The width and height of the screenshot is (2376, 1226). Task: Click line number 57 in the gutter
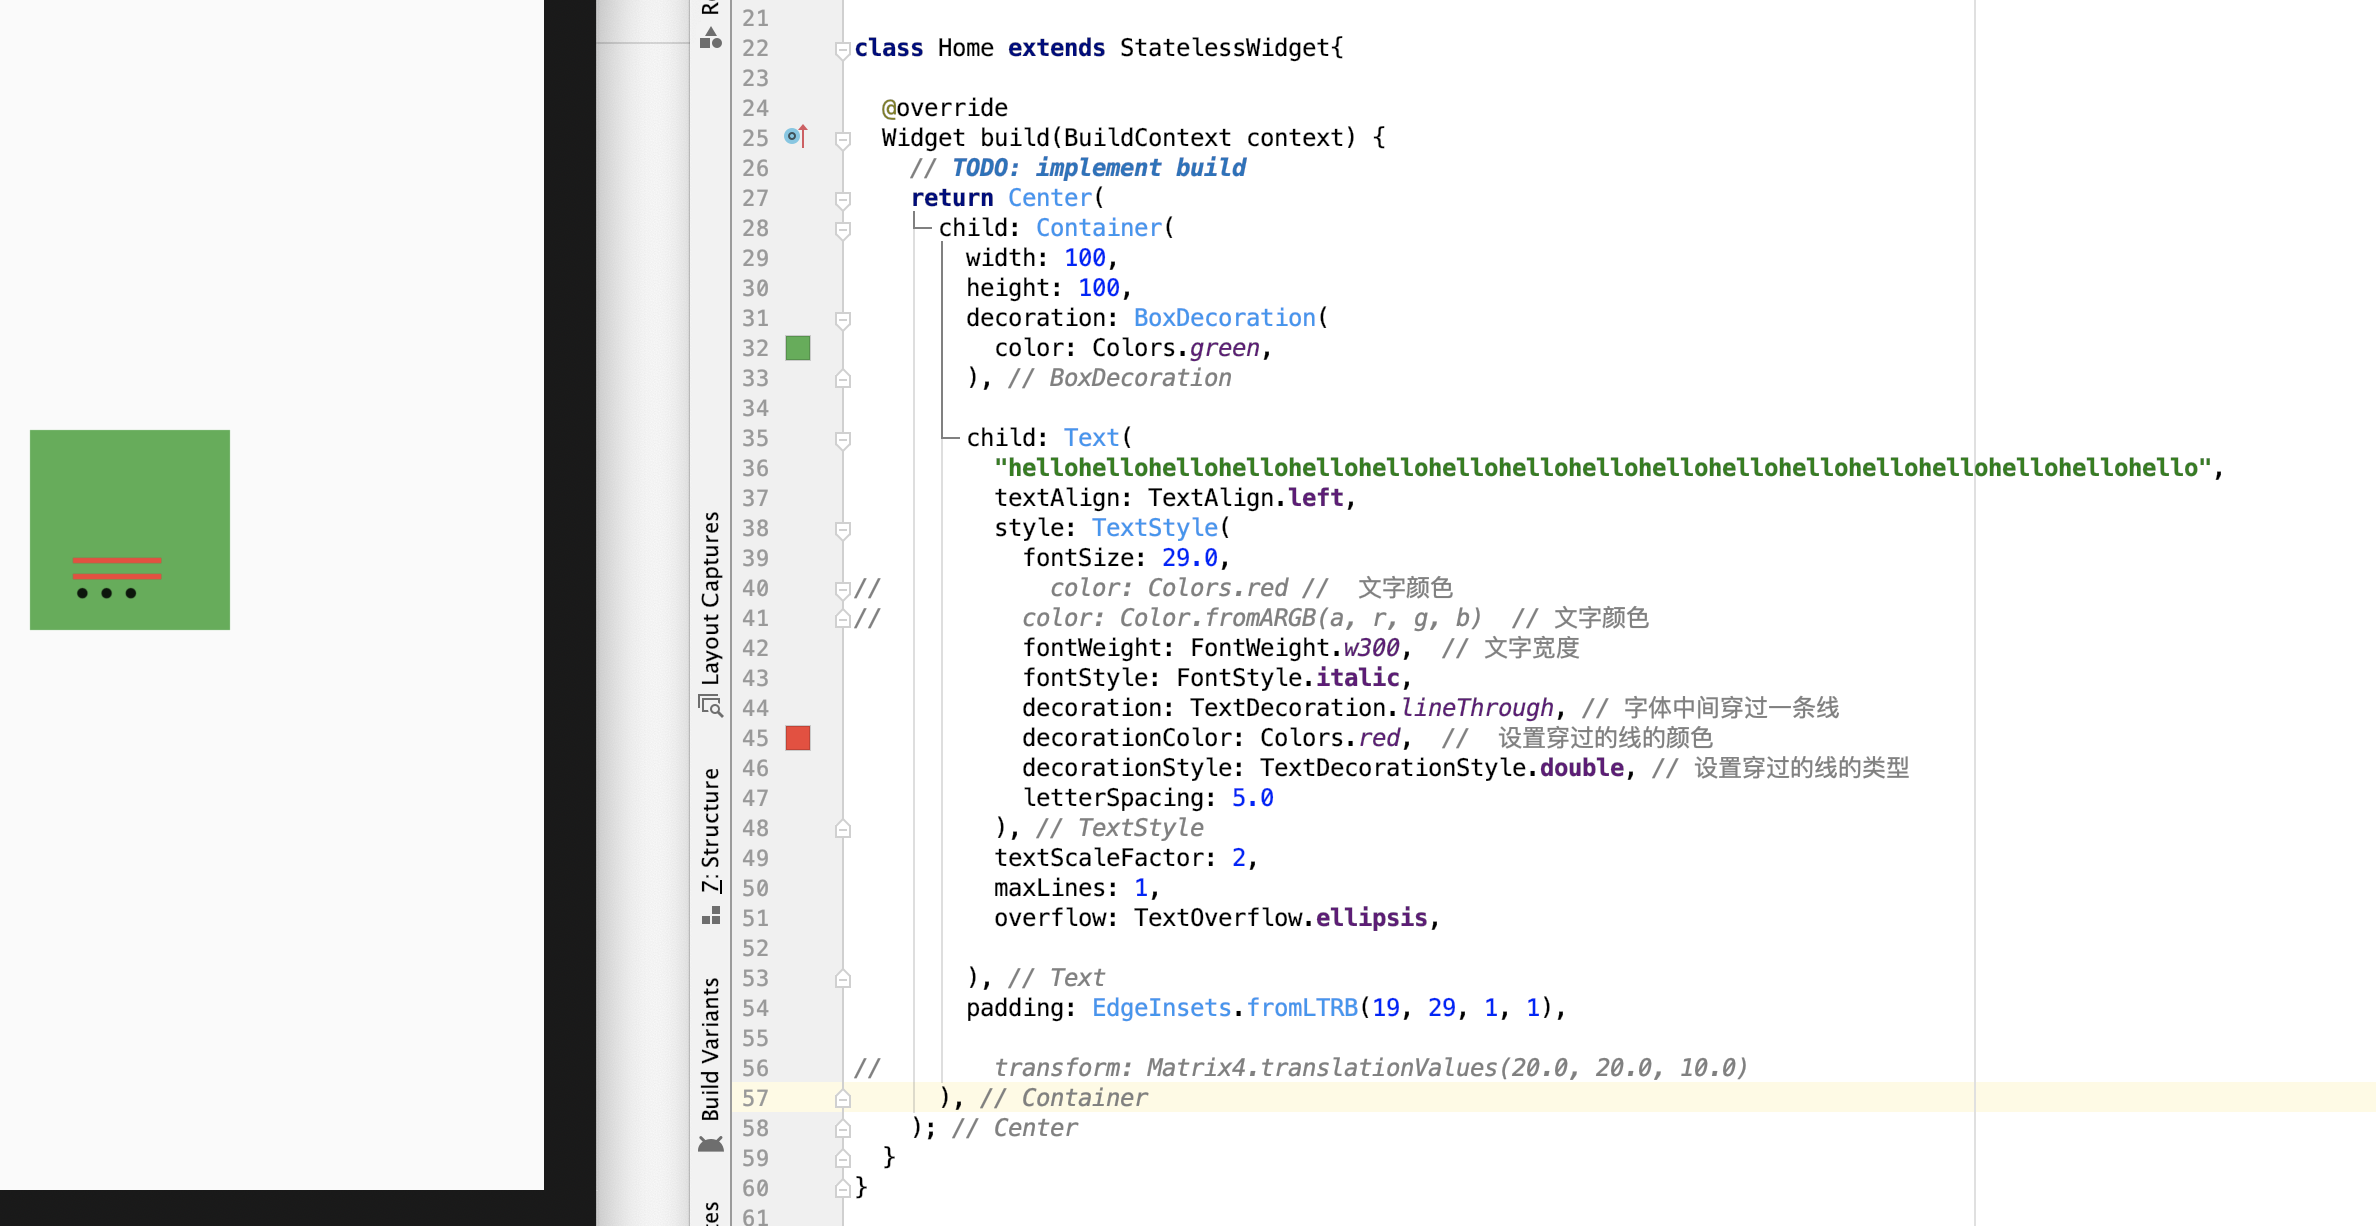pos(755,1098)
